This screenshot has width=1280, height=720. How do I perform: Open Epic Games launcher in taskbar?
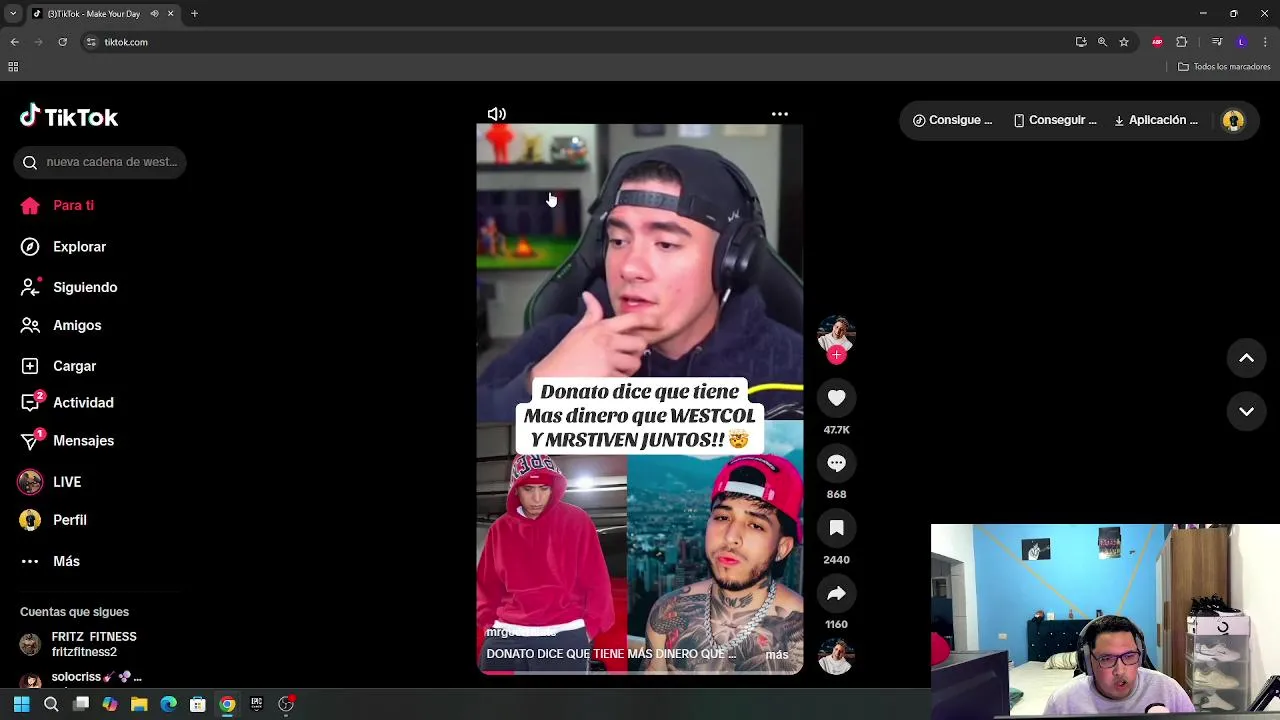(x=257, y=704)
